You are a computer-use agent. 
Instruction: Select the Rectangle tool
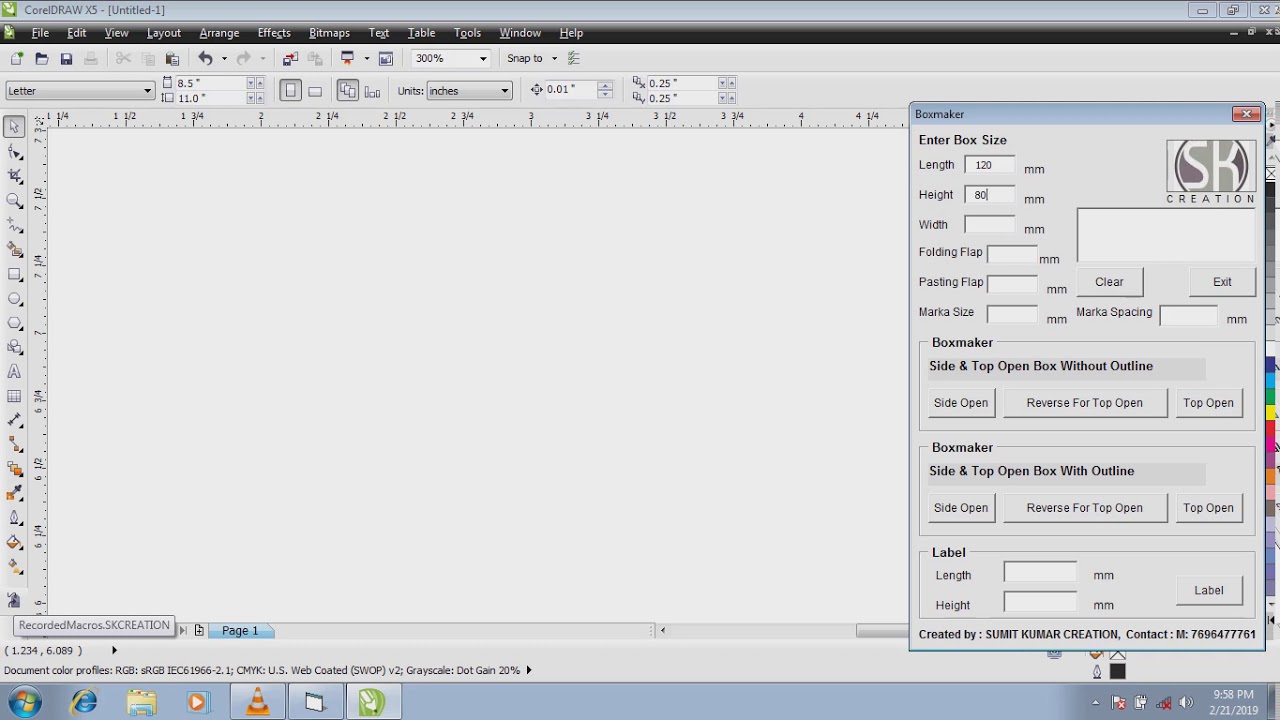14,274
